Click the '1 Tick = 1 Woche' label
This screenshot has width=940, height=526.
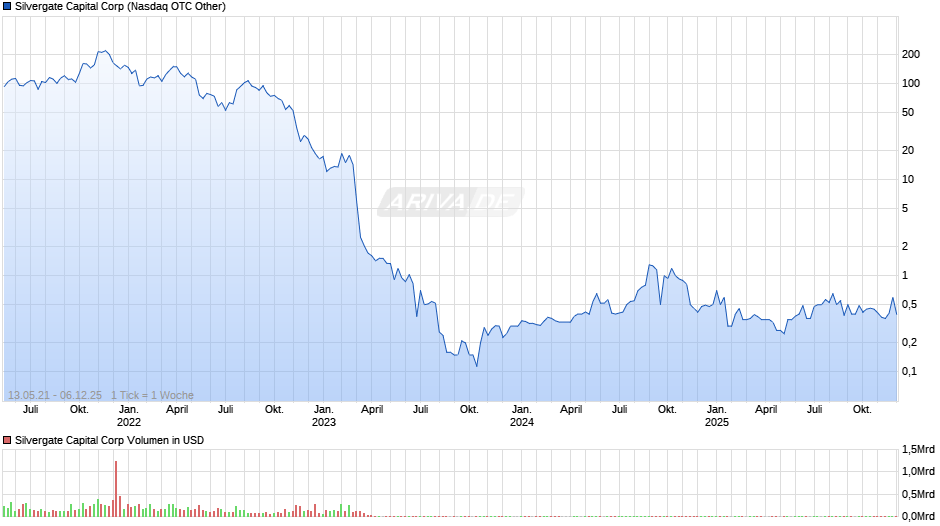pyautogui.click(x=152, y=395)
